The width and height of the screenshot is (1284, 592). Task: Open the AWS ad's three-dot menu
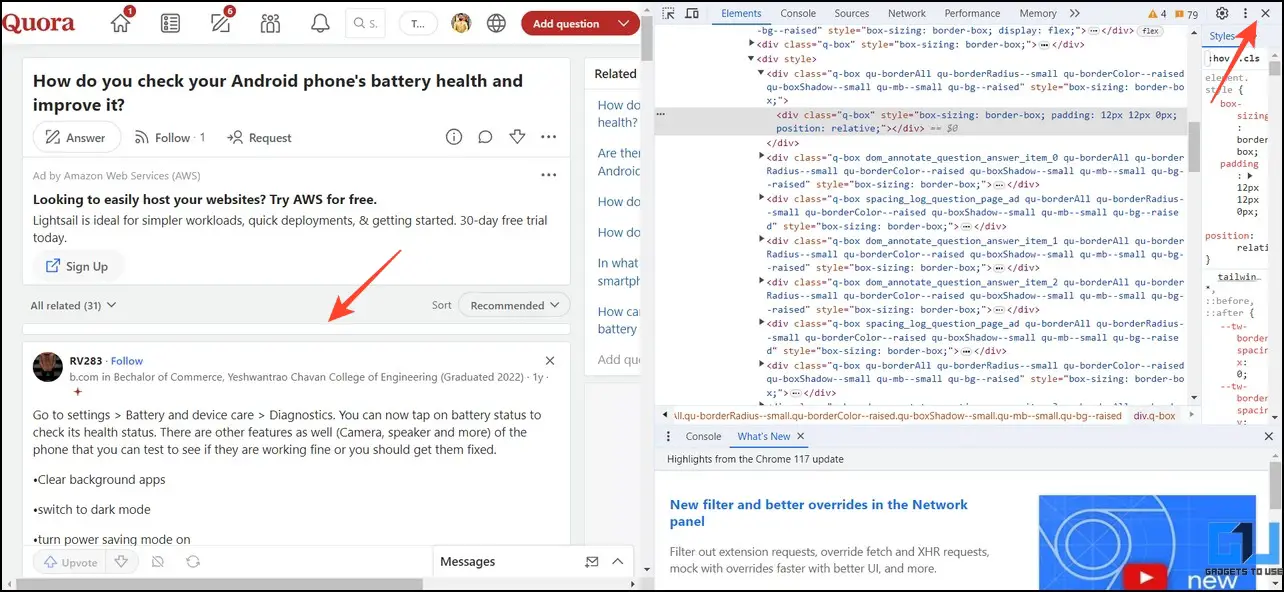(549, 175)
